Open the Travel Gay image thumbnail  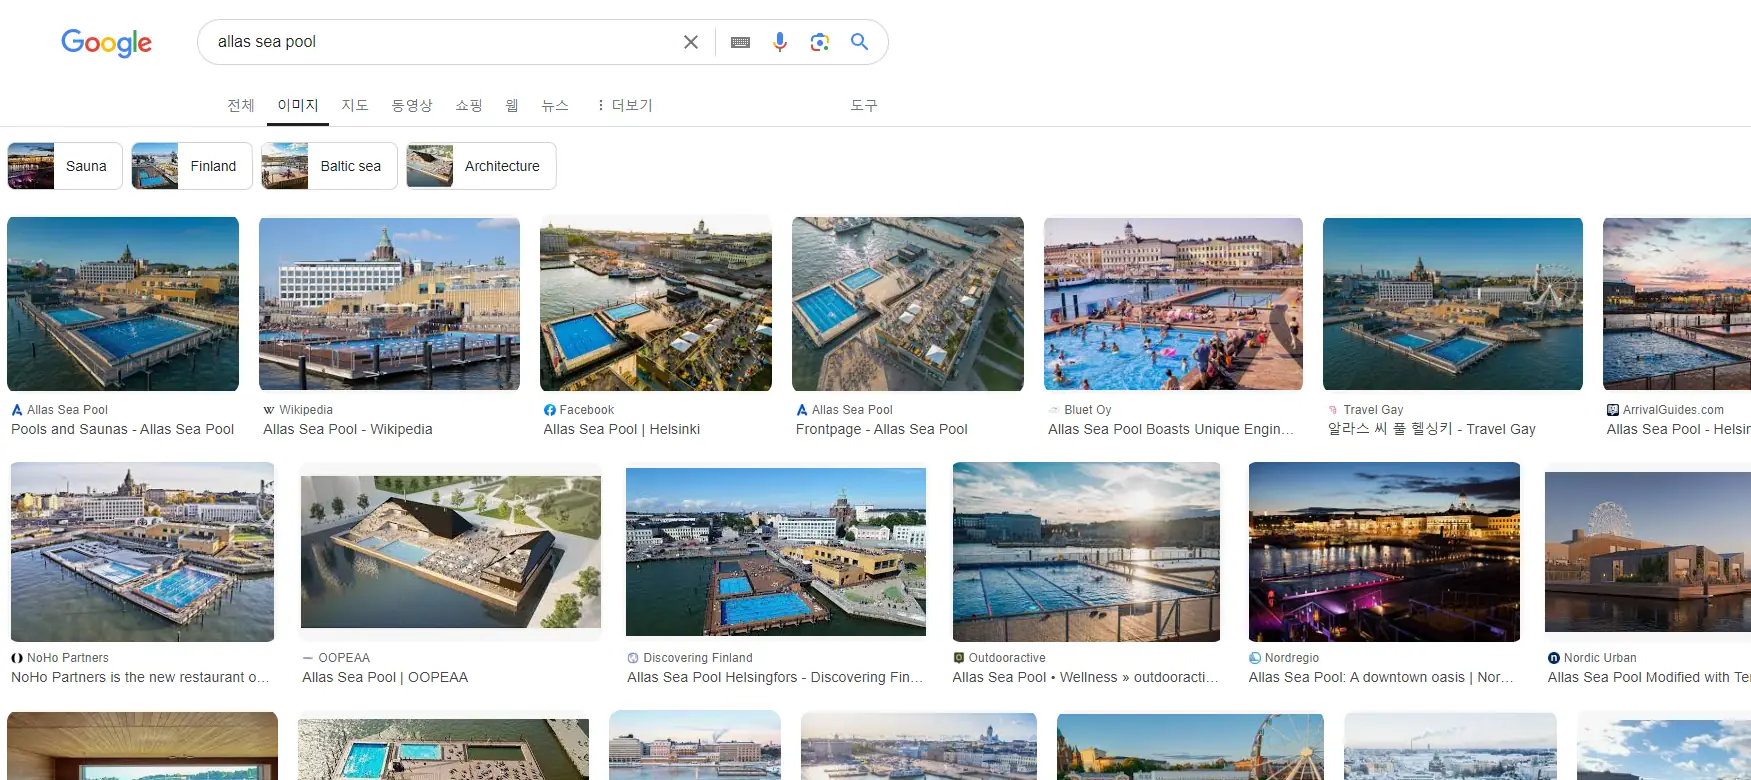pyautogui.click(x=1453, y=304)
